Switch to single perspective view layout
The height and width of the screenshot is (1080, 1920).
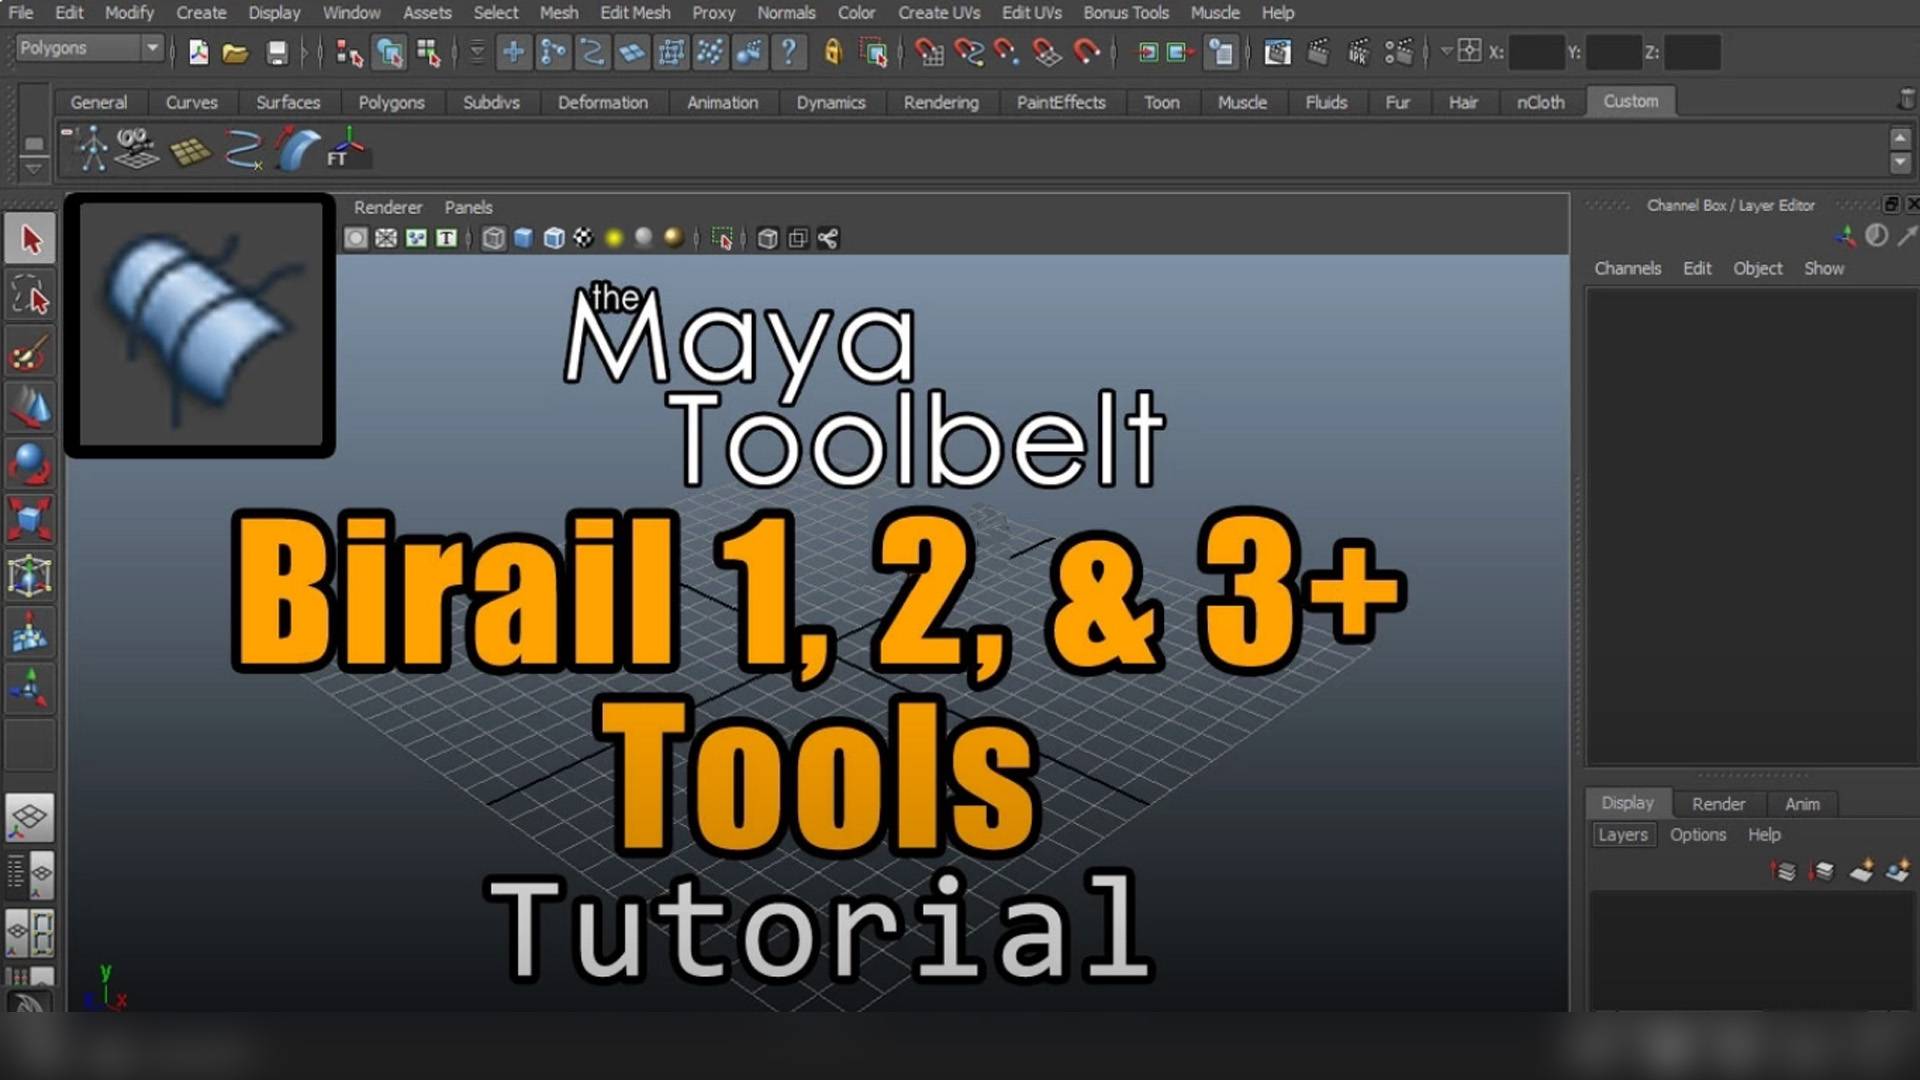click(30, 818)
